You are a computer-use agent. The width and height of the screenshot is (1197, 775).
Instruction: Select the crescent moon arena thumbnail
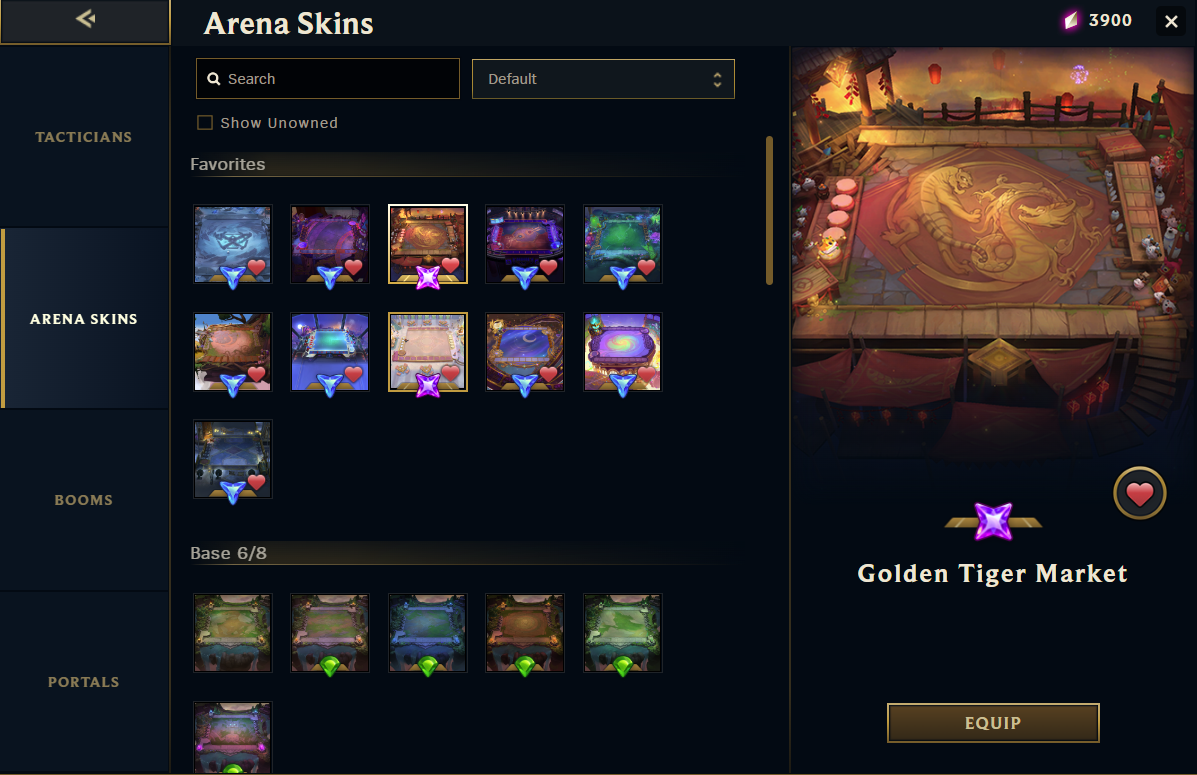tap(524, 352)
